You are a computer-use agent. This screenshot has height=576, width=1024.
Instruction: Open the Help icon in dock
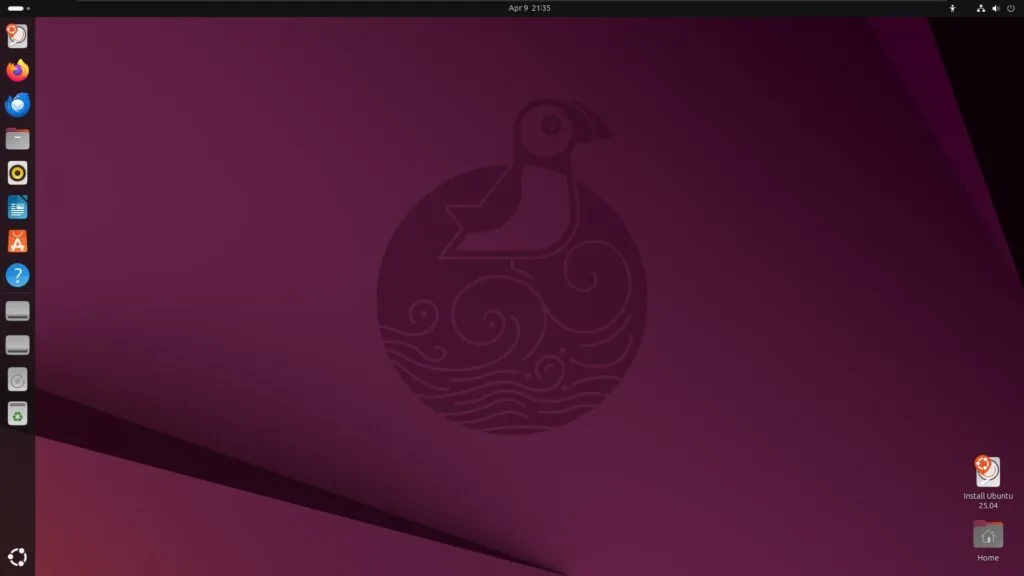(18, 276)
